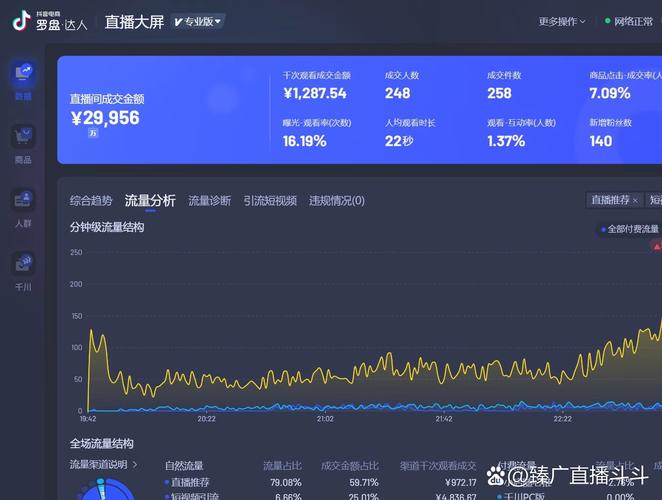Click the 分钟级流量结构 heading
Screen dimensions: 662x500
(107, 227)
